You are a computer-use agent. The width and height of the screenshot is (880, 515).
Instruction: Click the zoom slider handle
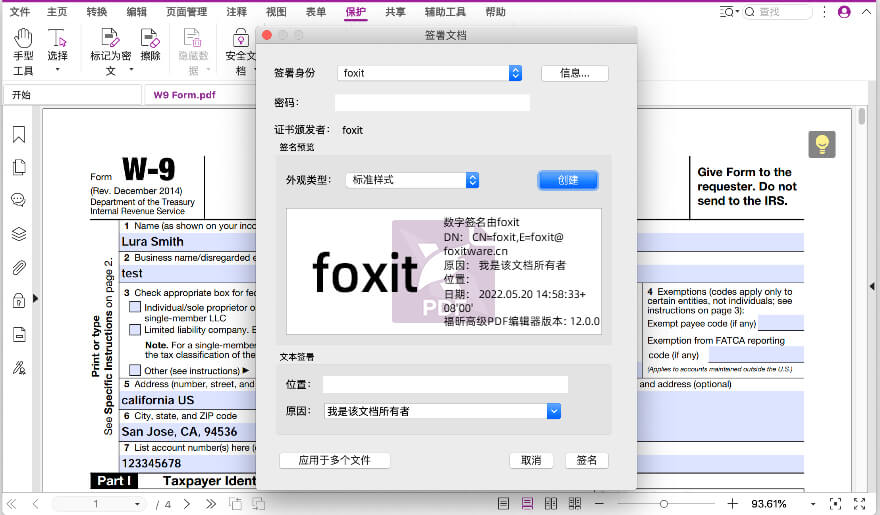[x=663, y=504]
